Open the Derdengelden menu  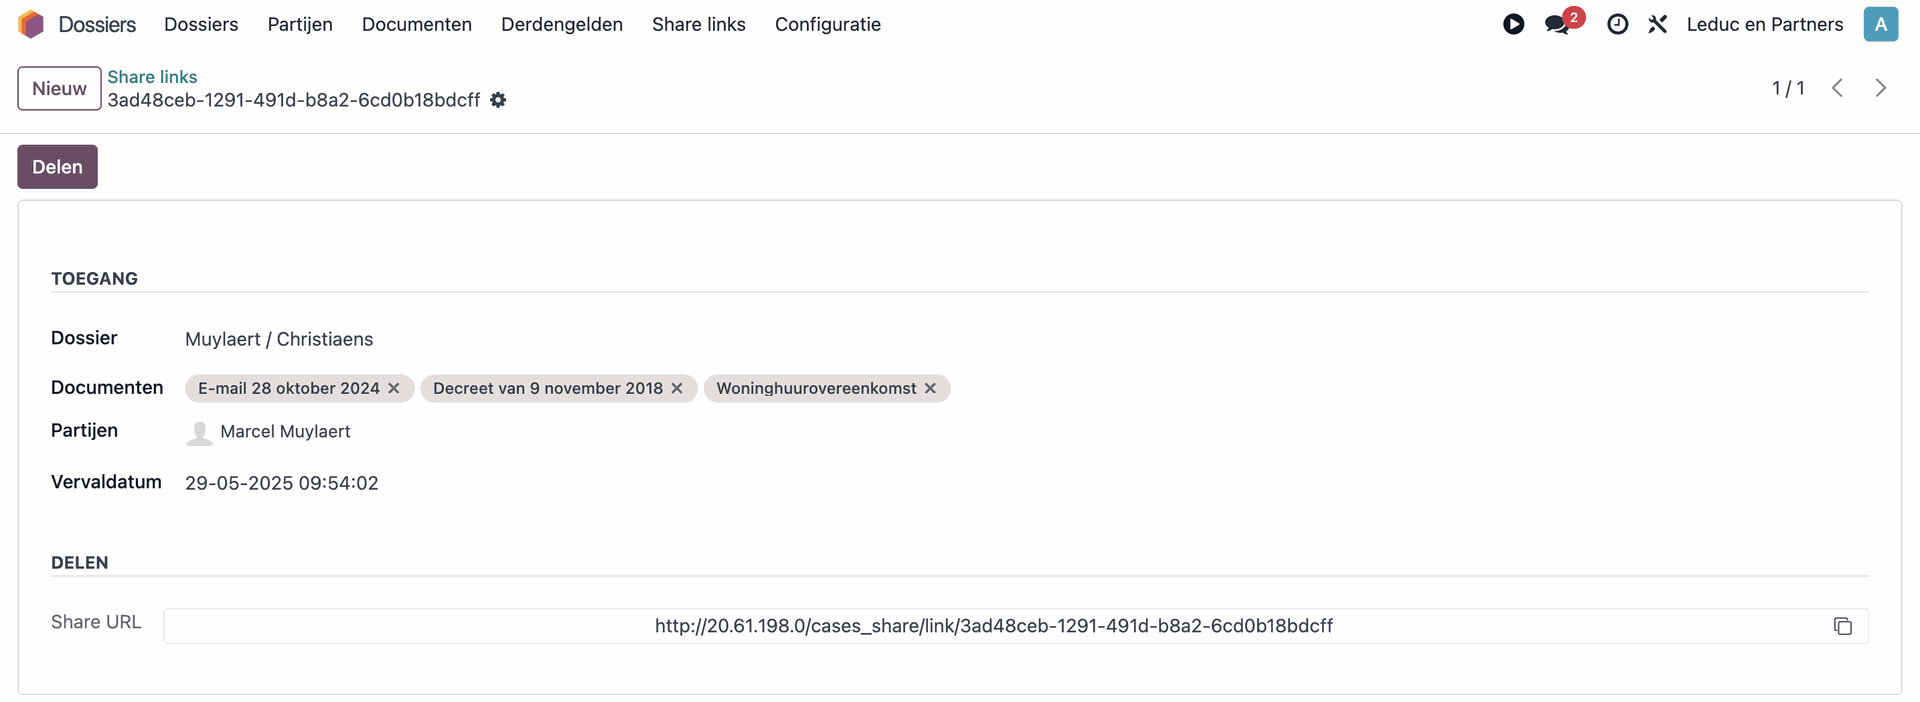pos(561,24)
